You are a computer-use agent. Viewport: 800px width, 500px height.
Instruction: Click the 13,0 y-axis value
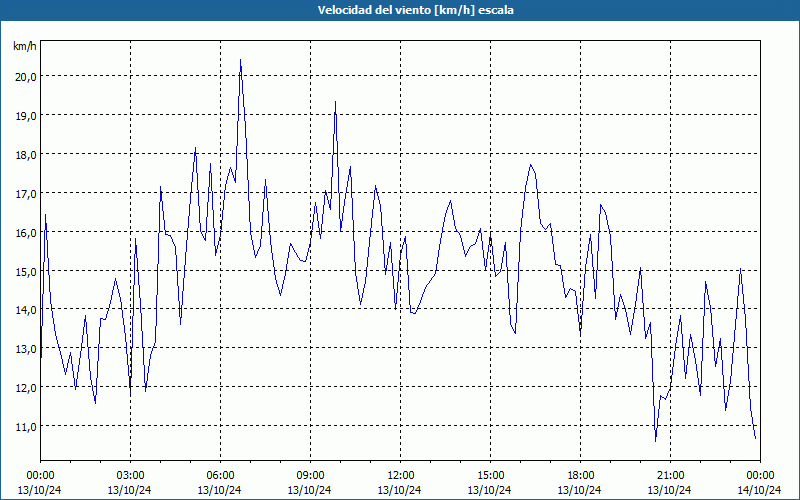pos(26,348)
